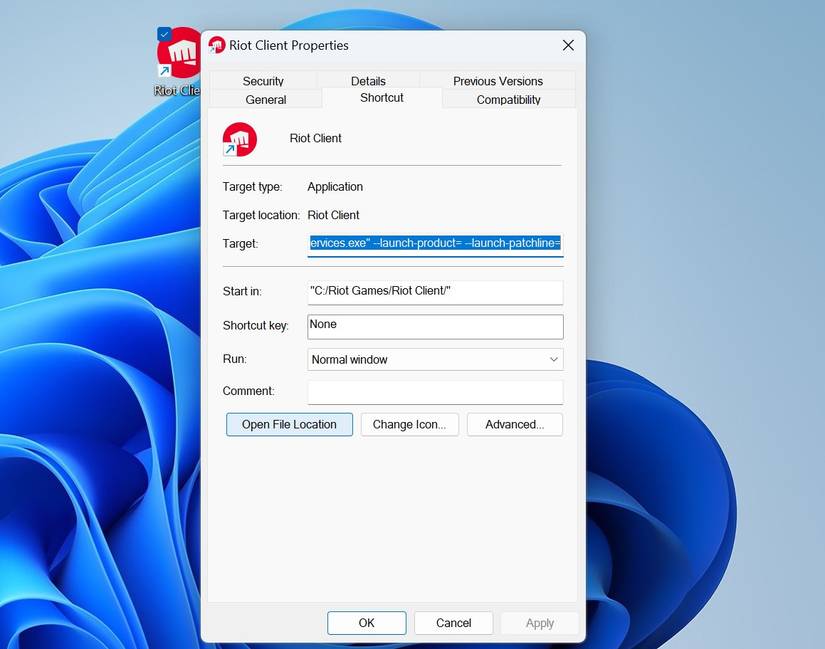Close the Riot Client Properties dialog
Image resolution: width=825 pixels, height=649 pixels.
[x=568, y=45]
